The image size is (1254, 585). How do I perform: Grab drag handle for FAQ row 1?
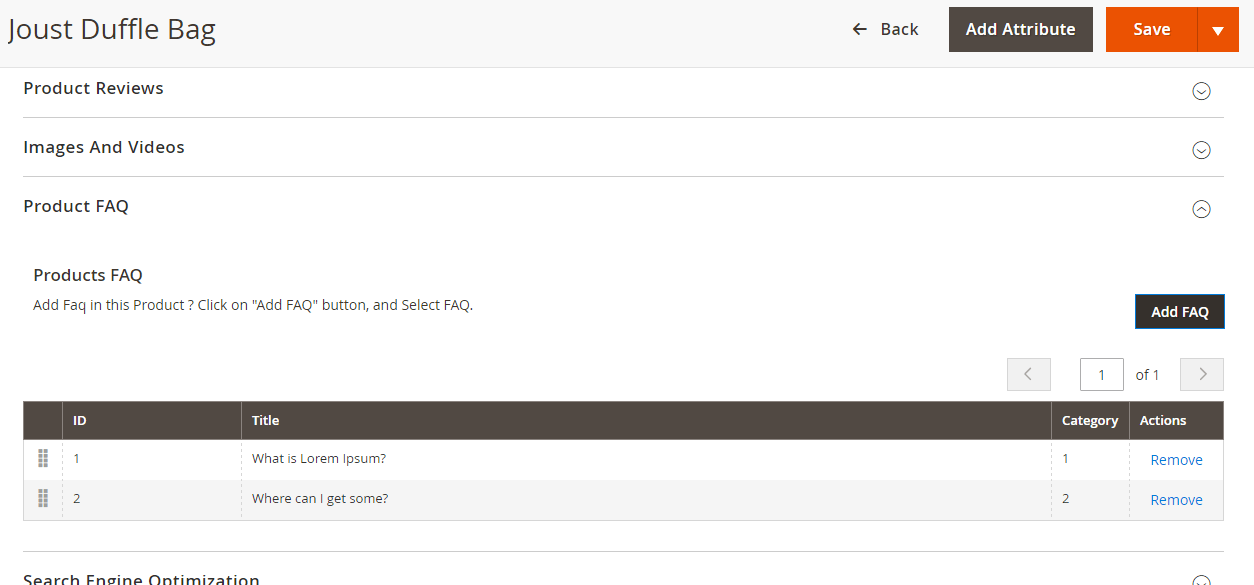click(x=43, y=459)
